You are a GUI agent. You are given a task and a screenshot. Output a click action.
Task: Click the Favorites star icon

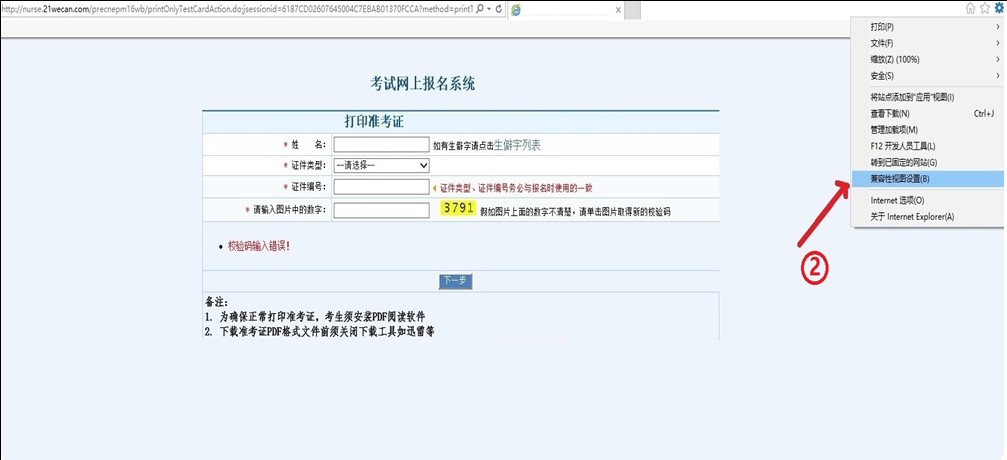[x=985, y=9]
